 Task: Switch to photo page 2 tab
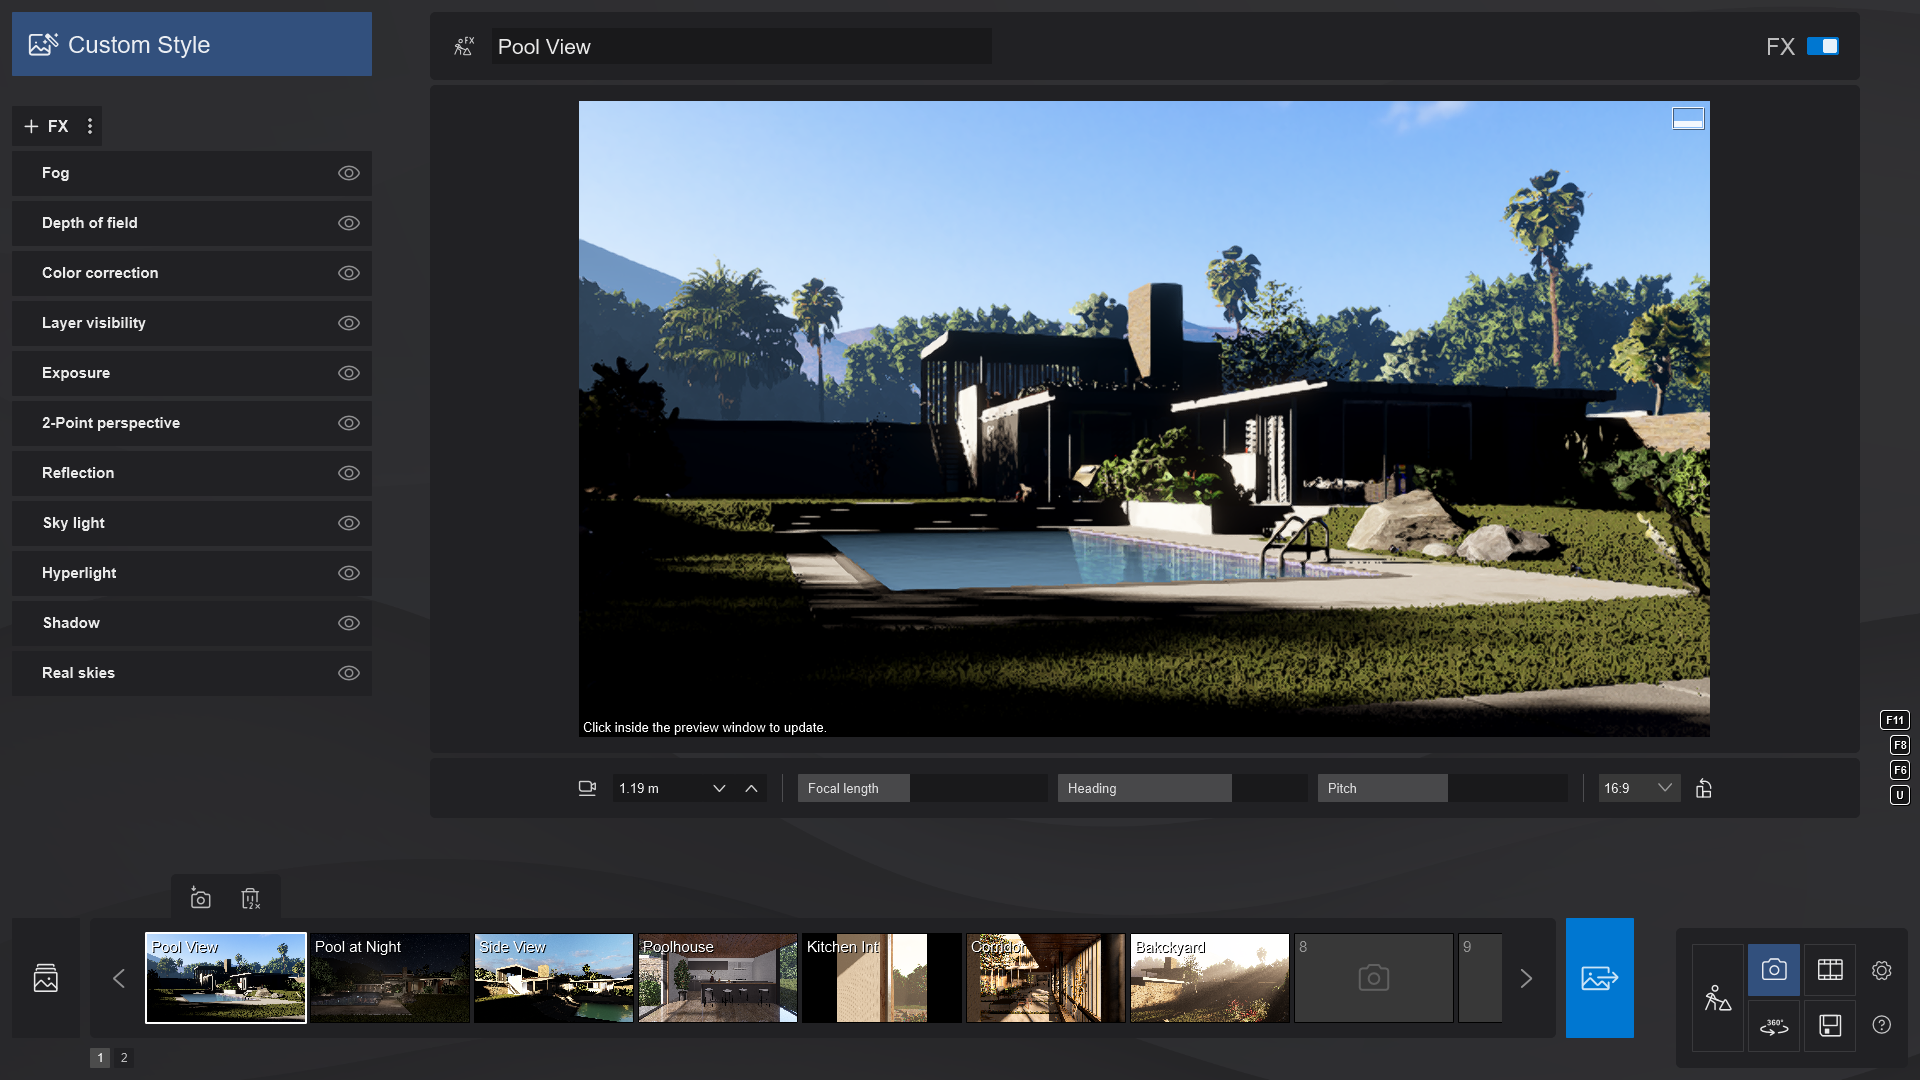tap(124, 1057)
